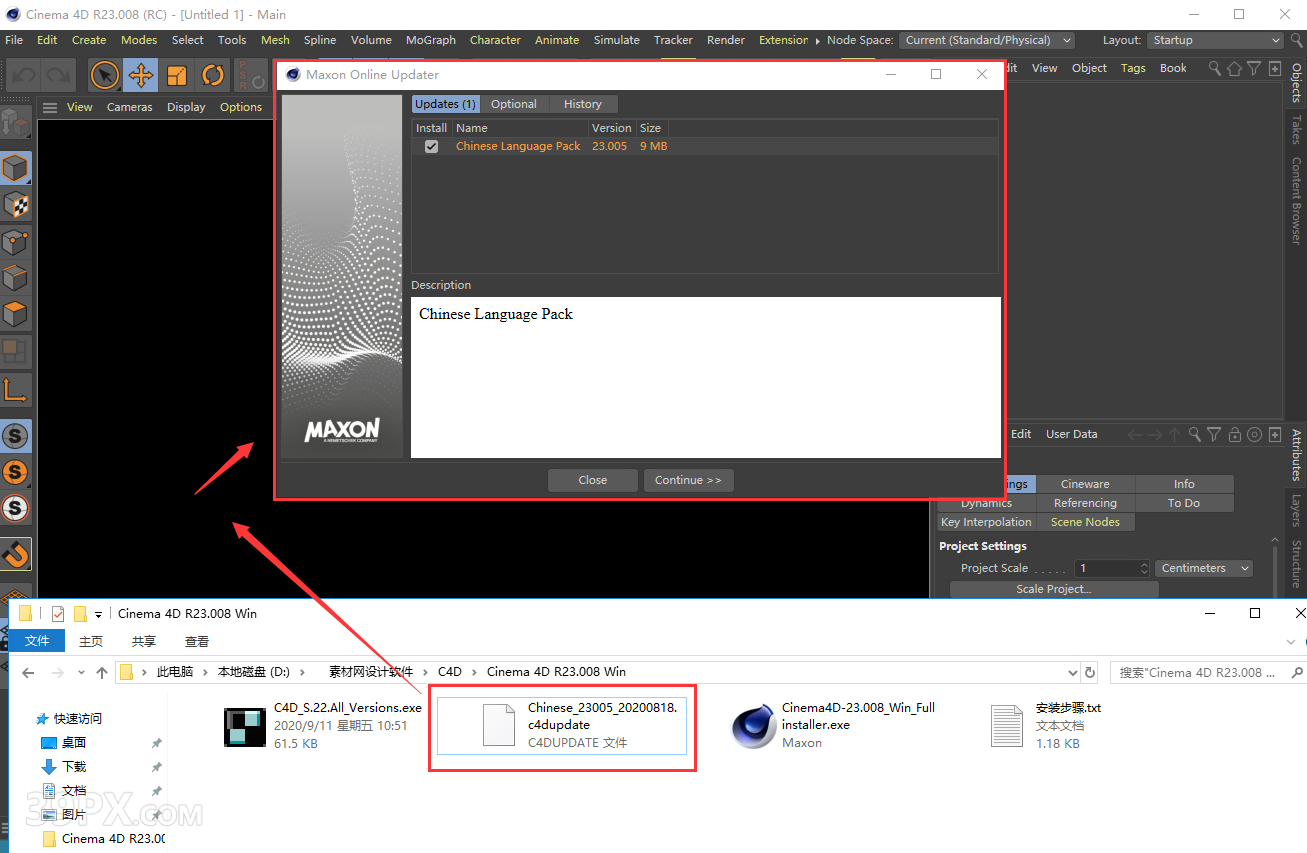
Task: Uncheck the Chinese Language Pack install checkbox
Action: pos(431,146)
